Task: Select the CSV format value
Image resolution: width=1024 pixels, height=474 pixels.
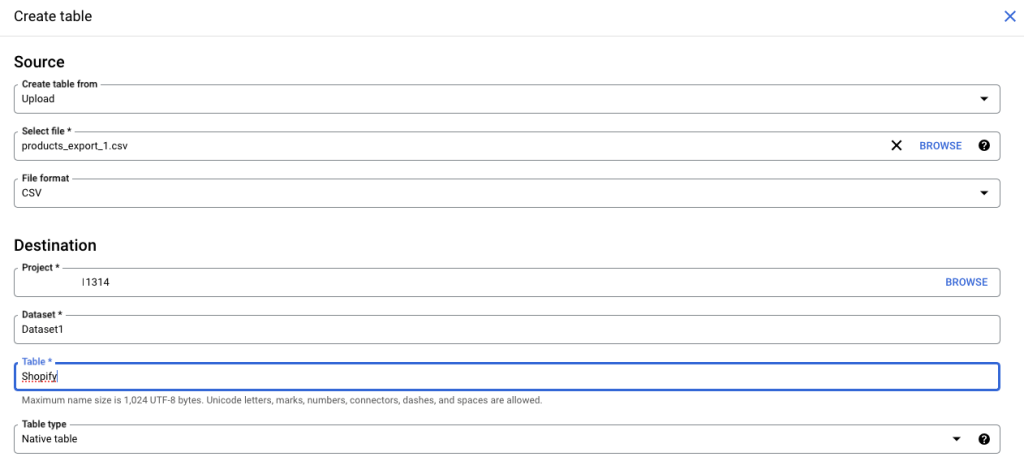Action: 32,193
